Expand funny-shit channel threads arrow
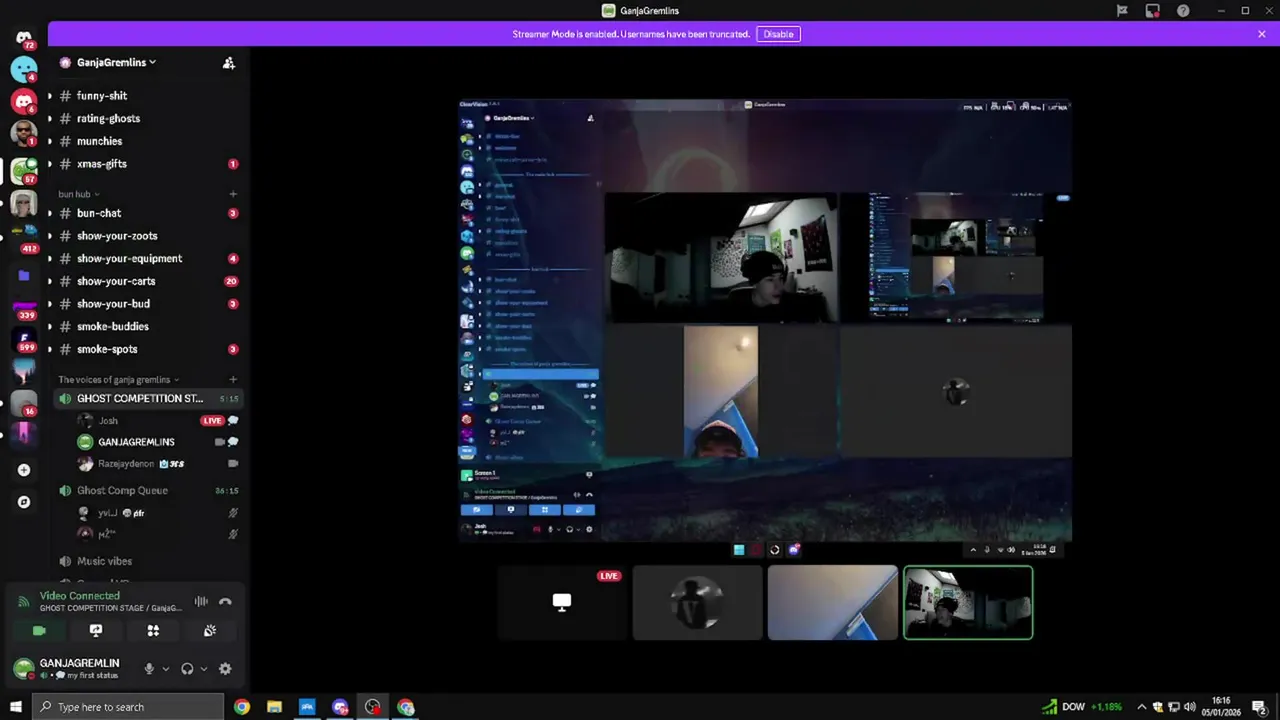The height and width of the screenshot is (720, 1280). tap(49, 96)
